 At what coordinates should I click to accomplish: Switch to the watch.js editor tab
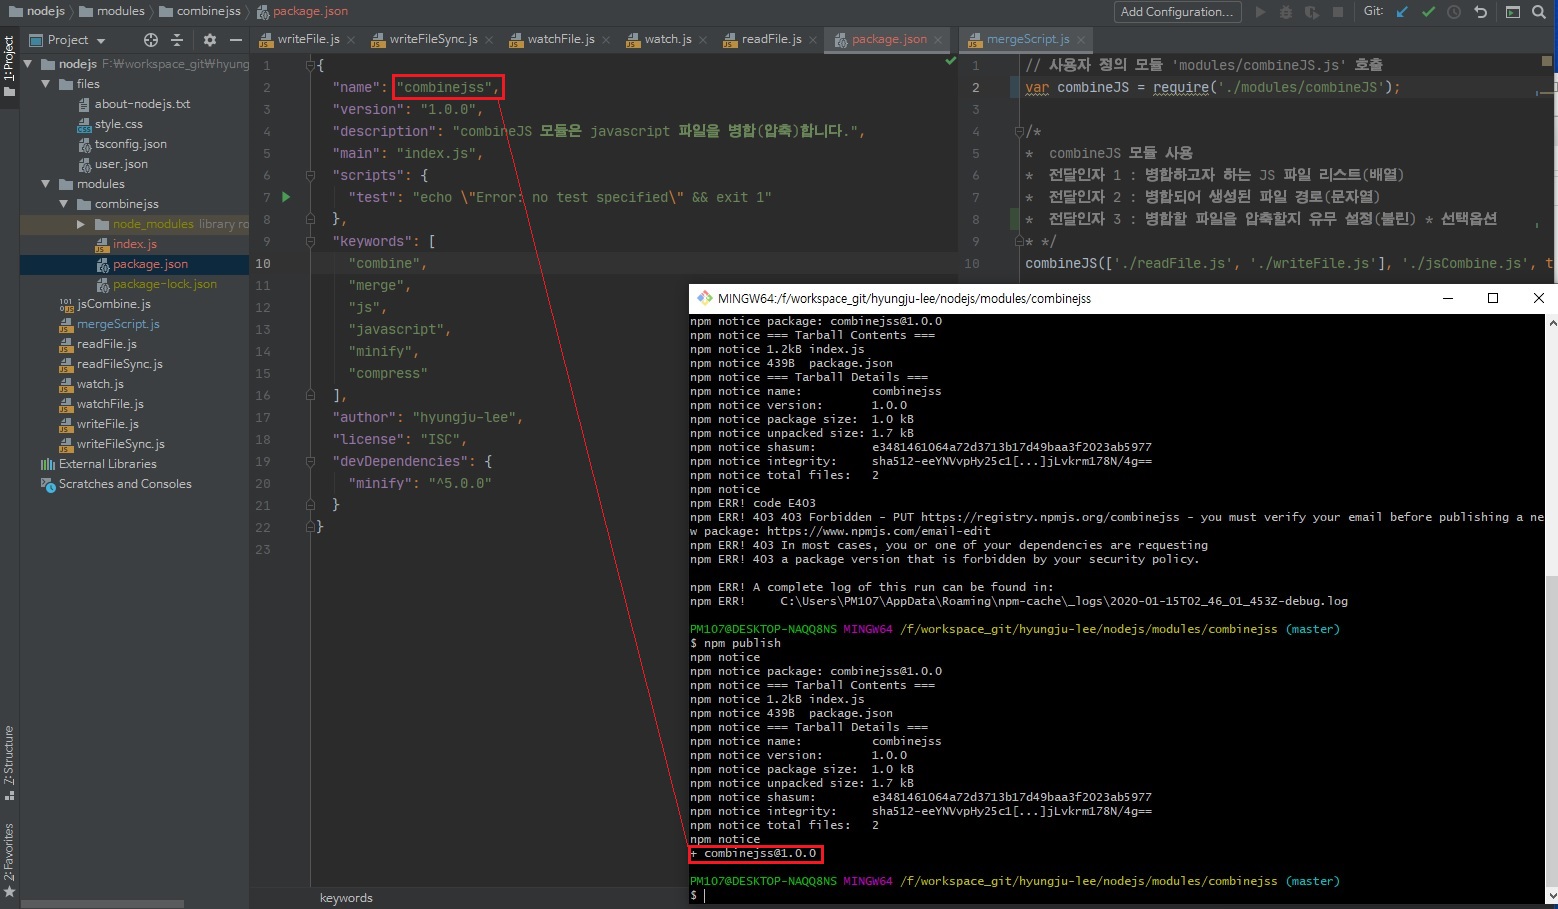667,39
